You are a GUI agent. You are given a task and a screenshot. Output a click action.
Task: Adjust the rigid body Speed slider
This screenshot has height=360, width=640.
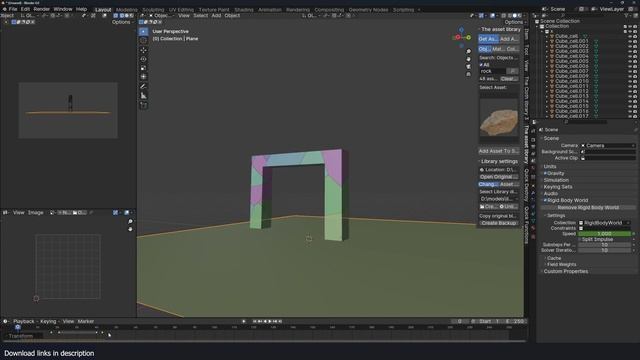coord(604,234)
